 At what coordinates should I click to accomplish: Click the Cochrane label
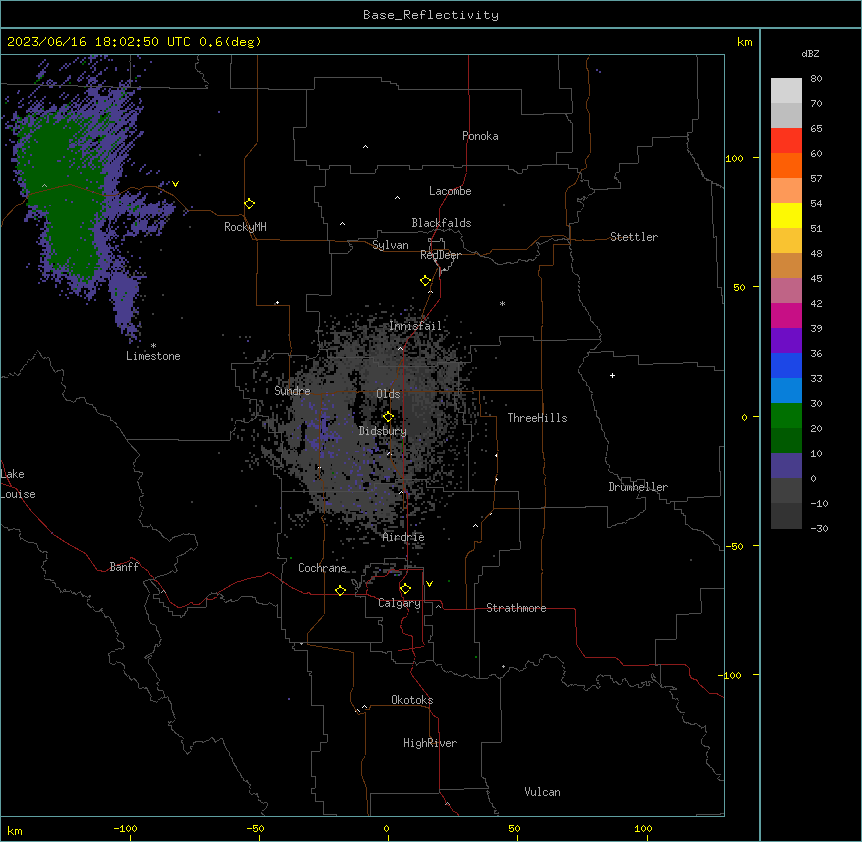(x=322, y=568)
